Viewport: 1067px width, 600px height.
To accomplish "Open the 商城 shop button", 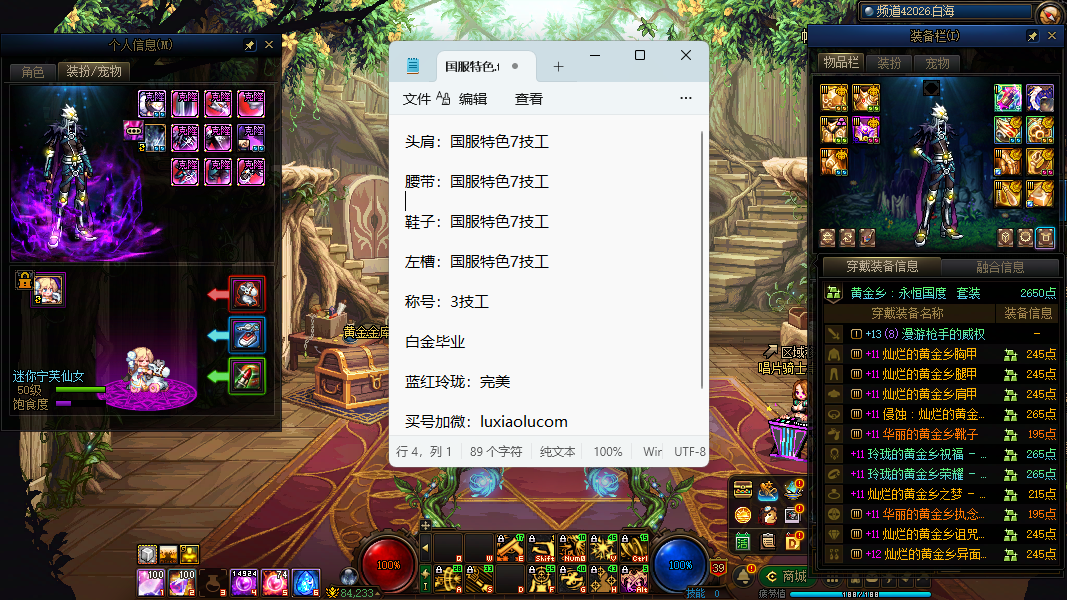I will 784,576.
